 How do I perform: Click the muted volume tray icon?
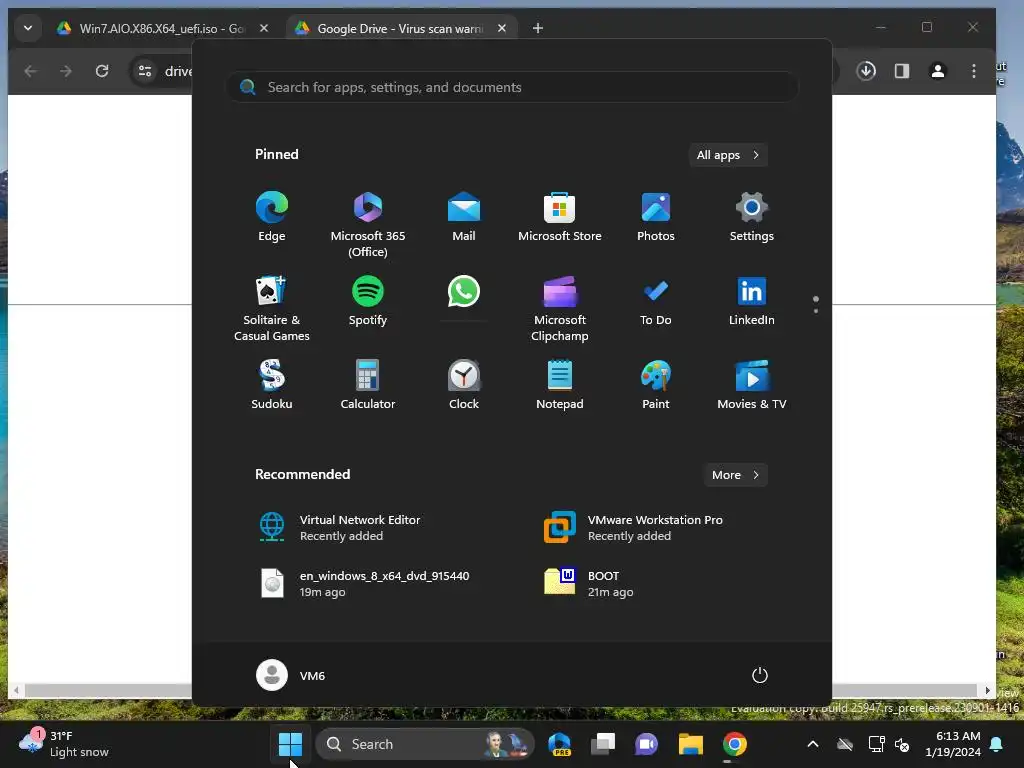tap(902, 744)
